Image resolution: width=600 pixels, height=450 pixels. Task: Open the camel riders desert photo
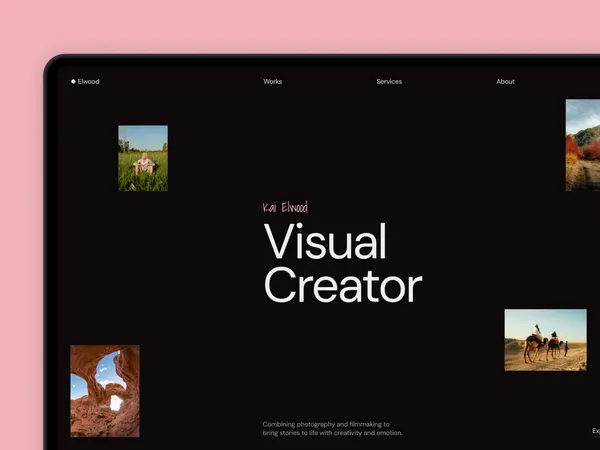545,340
